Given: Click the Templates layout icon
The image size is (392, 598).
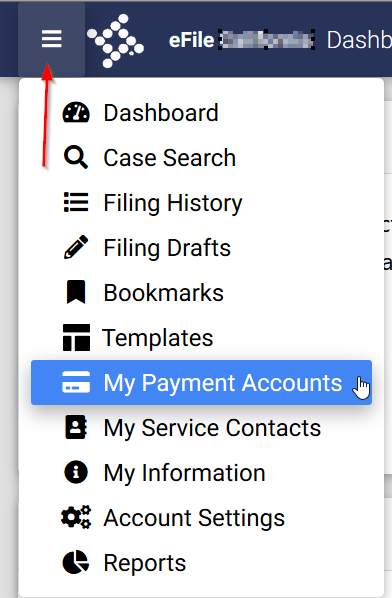Looking at the screenshot, I should (76, 338).
